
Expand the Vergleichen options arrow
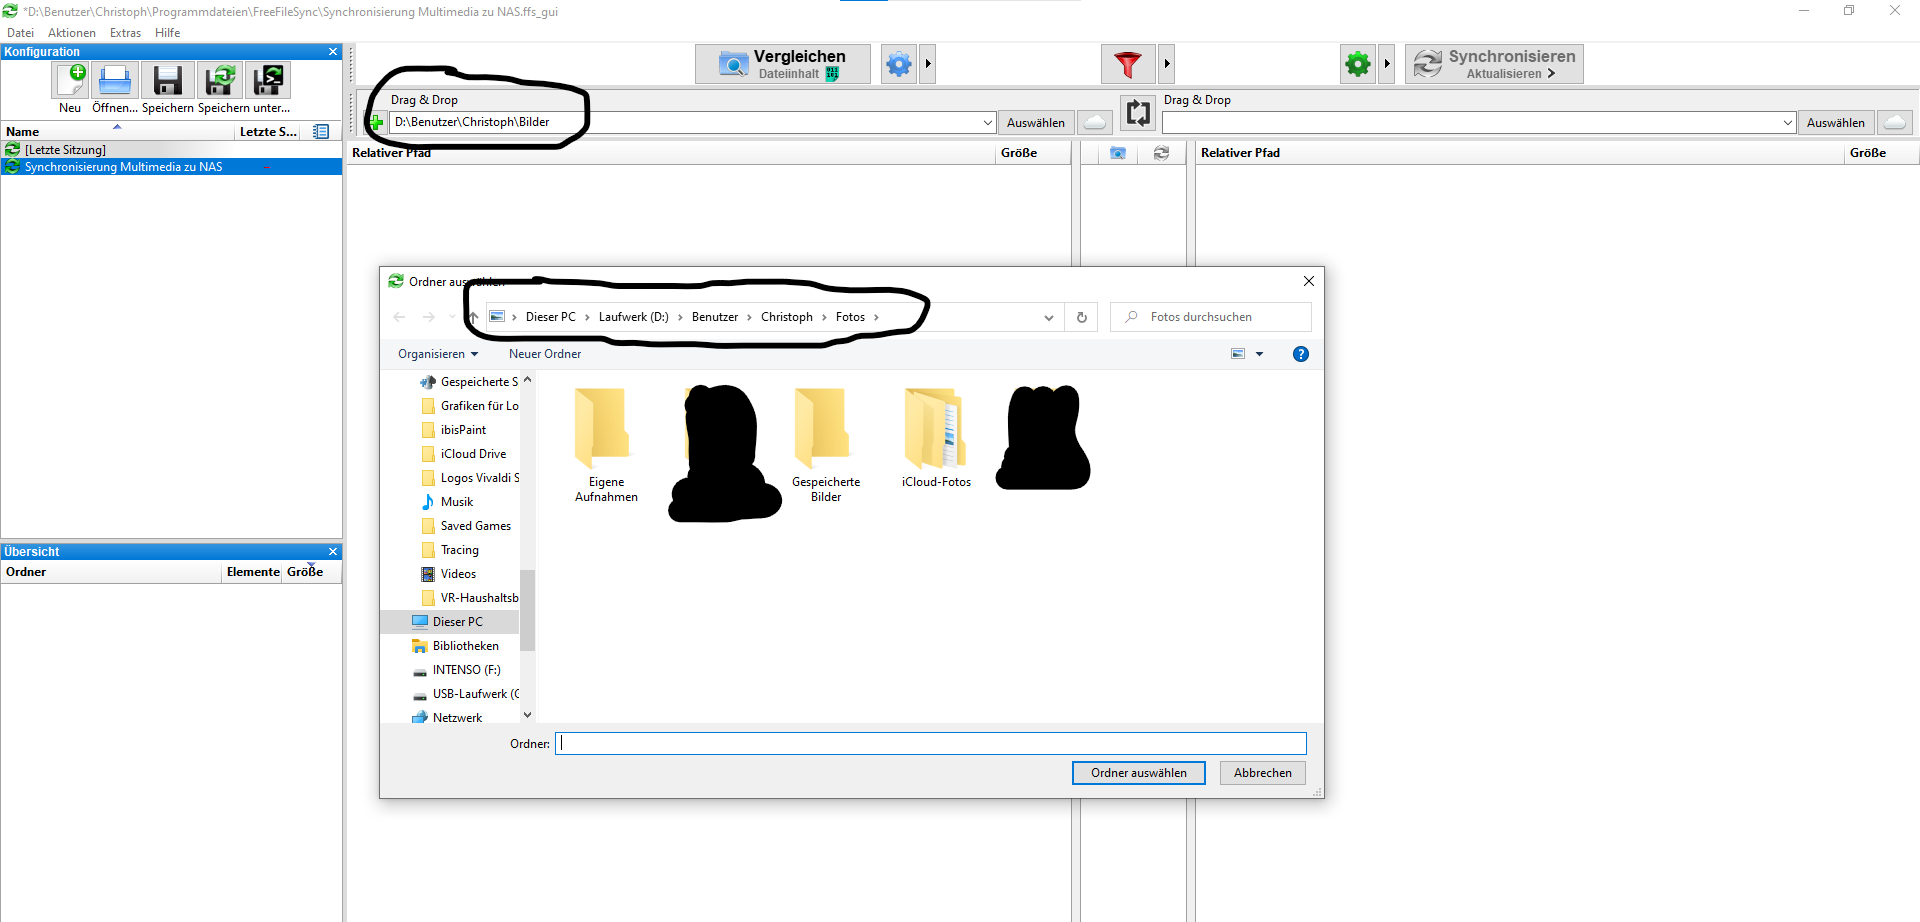point(928,64)
